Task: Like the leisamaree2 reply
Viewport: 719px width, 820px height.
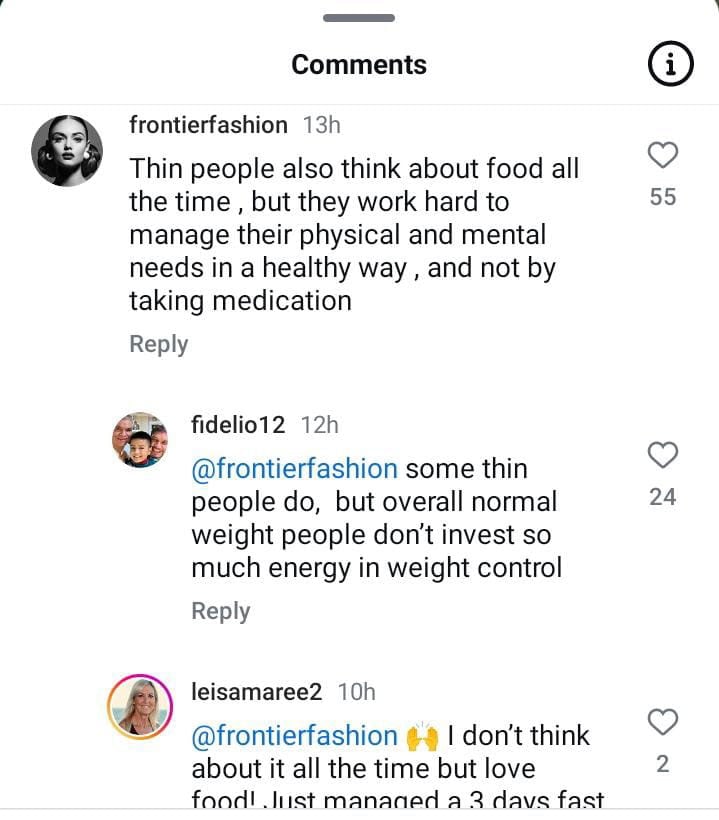Action: click(663, 721)
